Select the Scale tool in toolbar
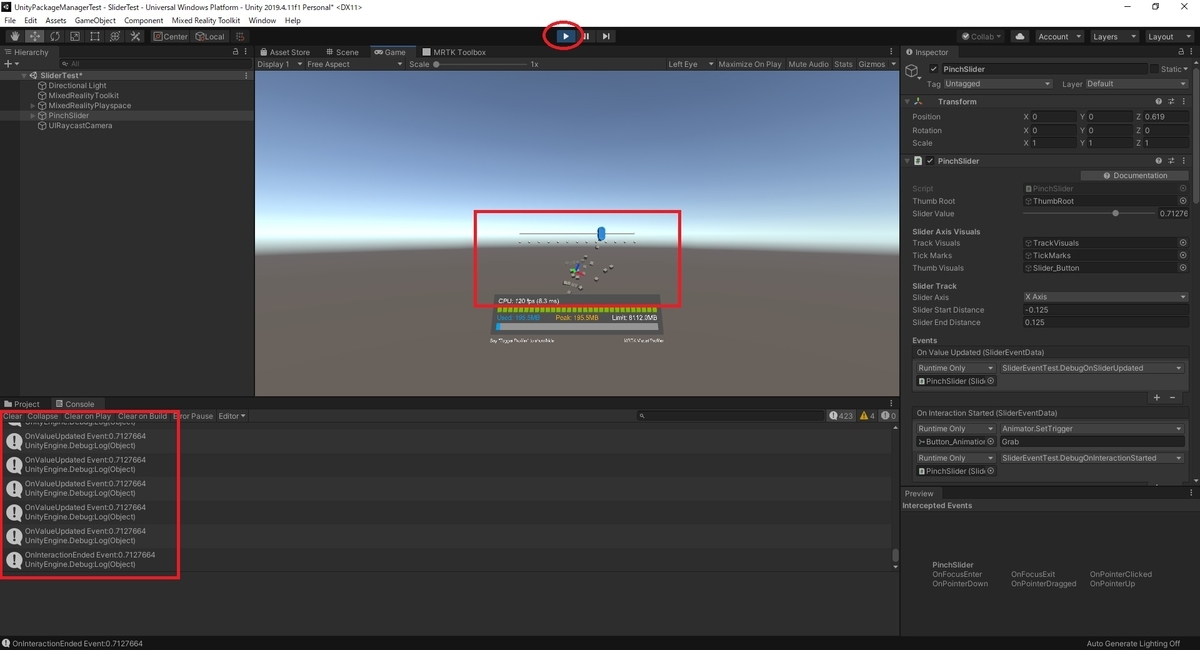Viewport: 1200px width, 650px height. pos(74,37)
